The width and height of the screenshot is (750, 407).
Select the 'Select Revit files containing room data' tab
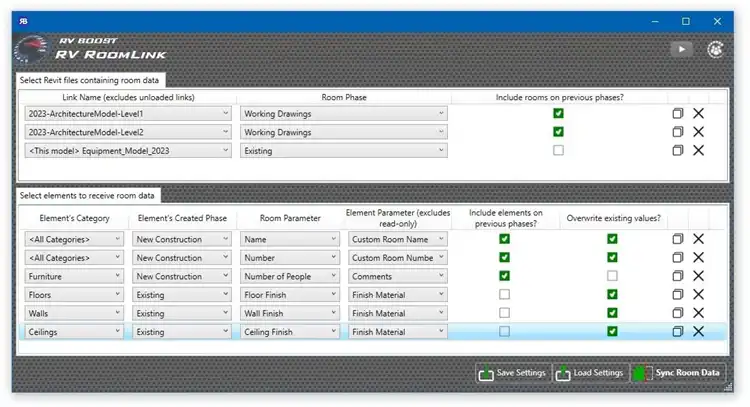[89, 80]
